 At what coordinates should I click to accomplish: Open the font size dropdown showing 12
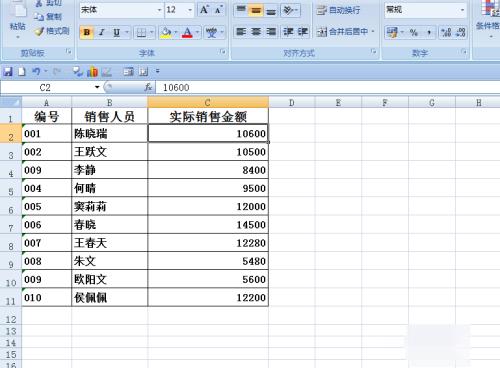[179, 10]
